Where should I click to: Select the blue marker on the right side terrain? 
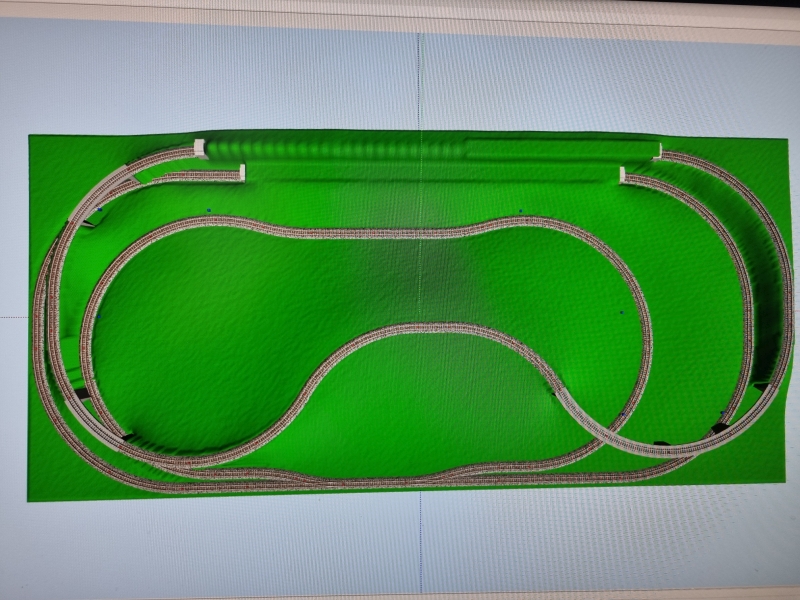(620, 312)
